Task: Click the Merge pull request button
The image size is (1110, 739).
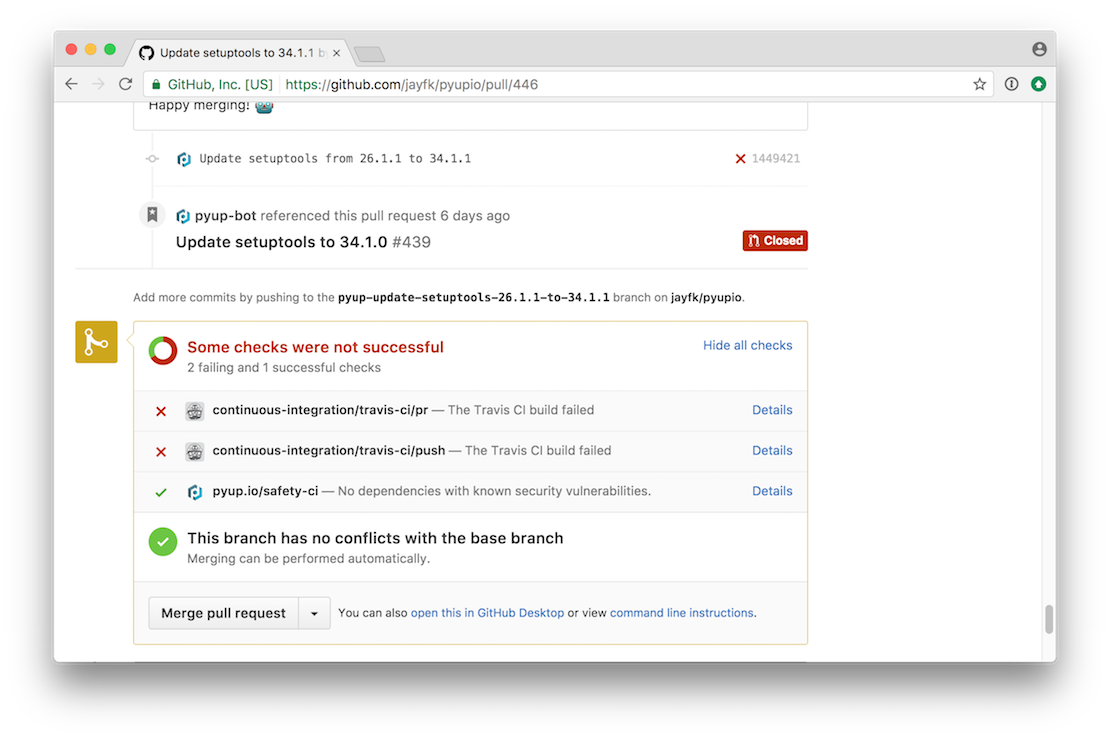Action: tap(223, 613)
